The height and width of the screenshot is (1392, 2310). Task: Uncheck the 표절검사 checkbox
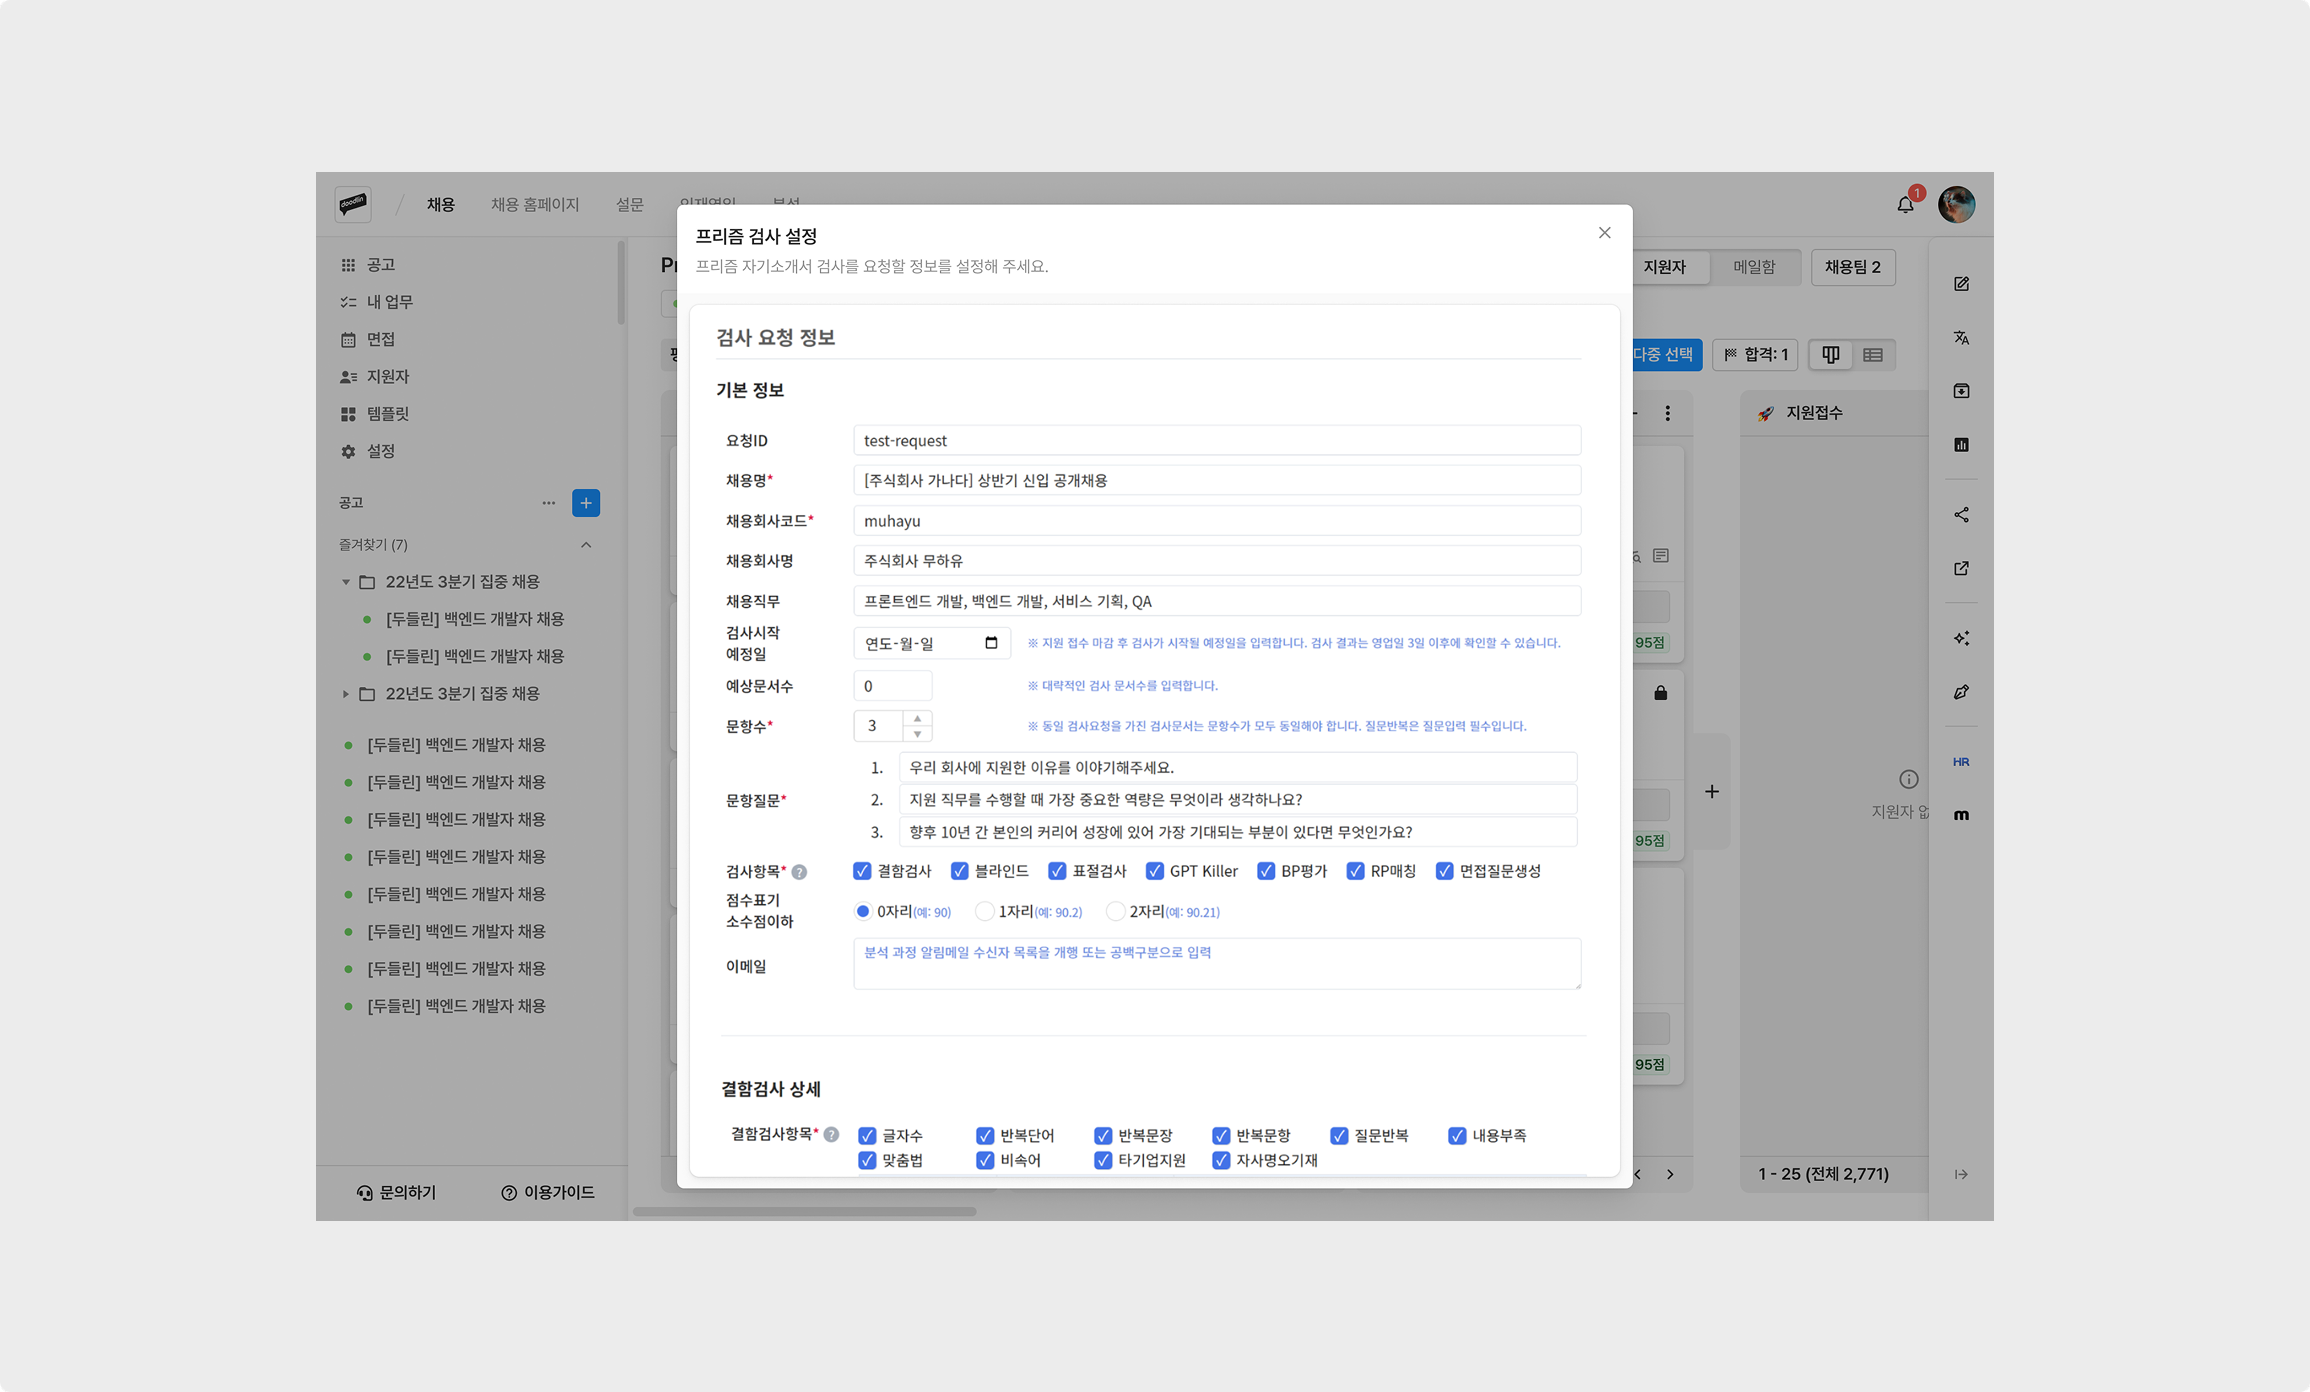click(x=1057, y=871)
